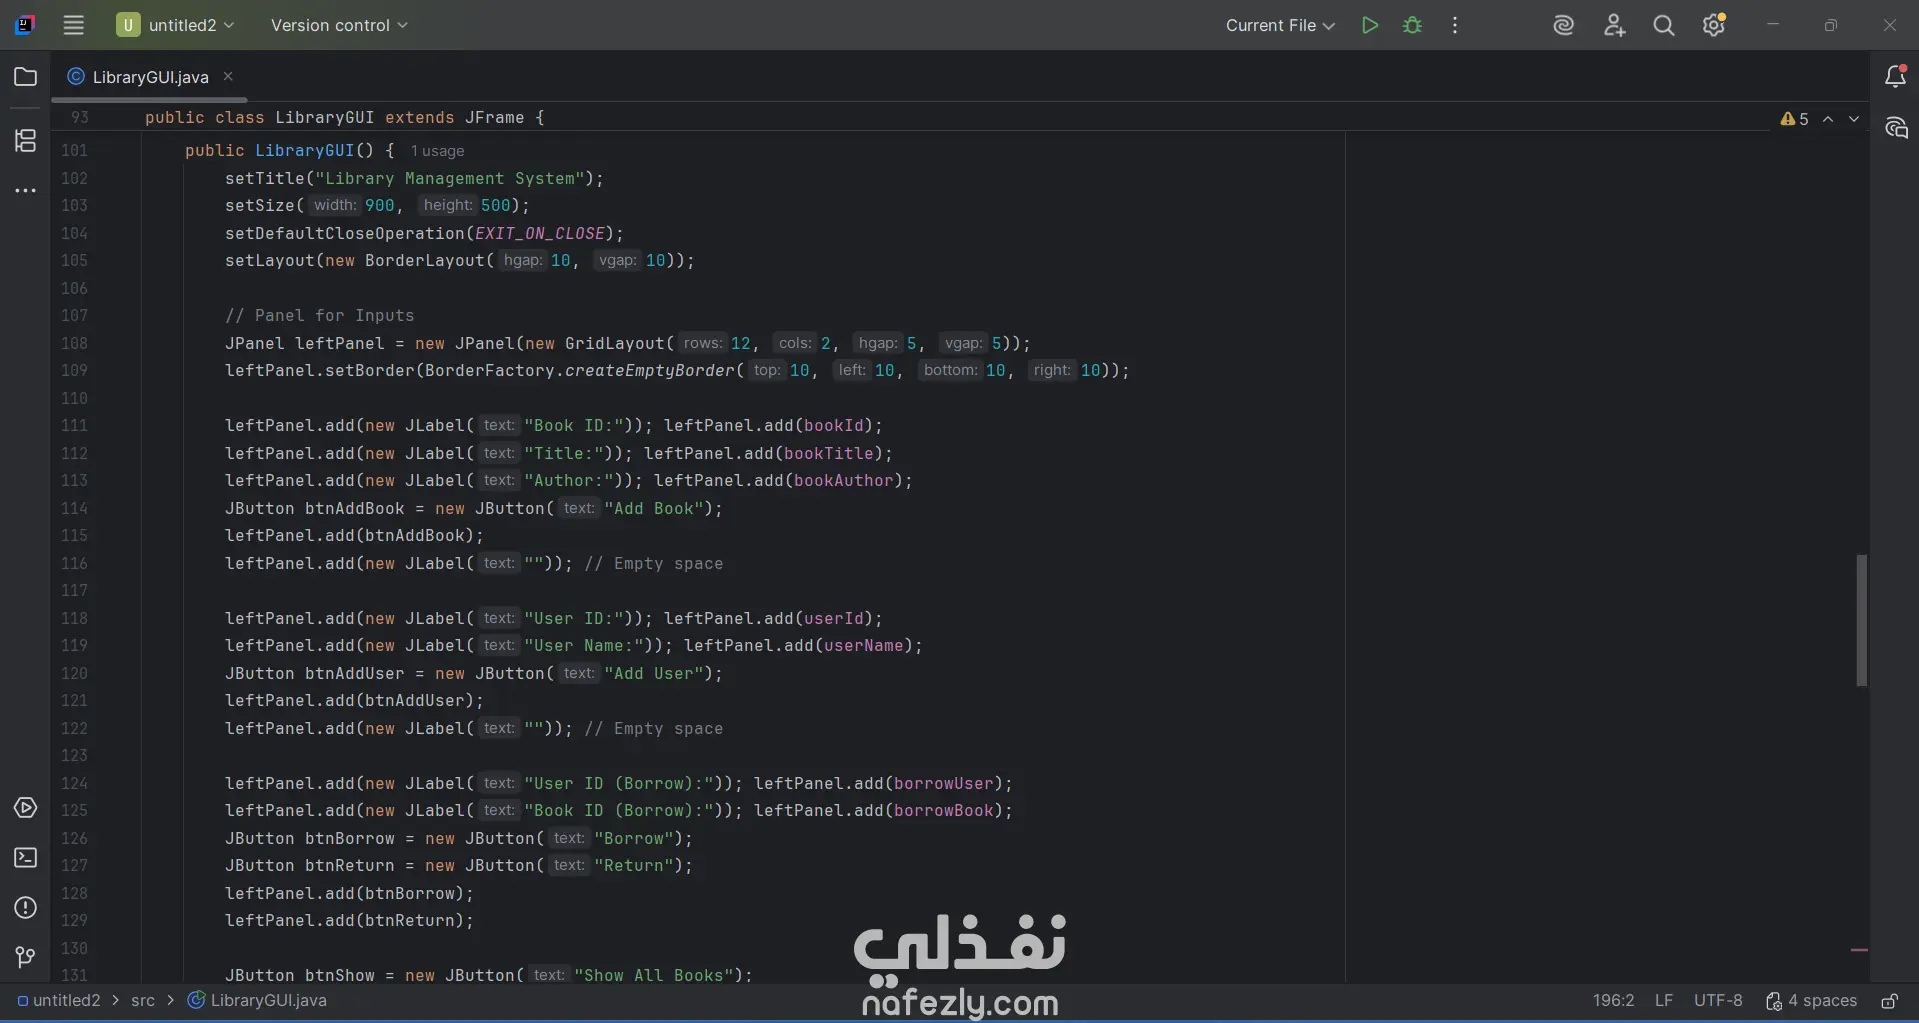Click the "Return" string literal on line 127
Image resolution: width=1919 pixels, height=1023 pixels.
point(634,866)
